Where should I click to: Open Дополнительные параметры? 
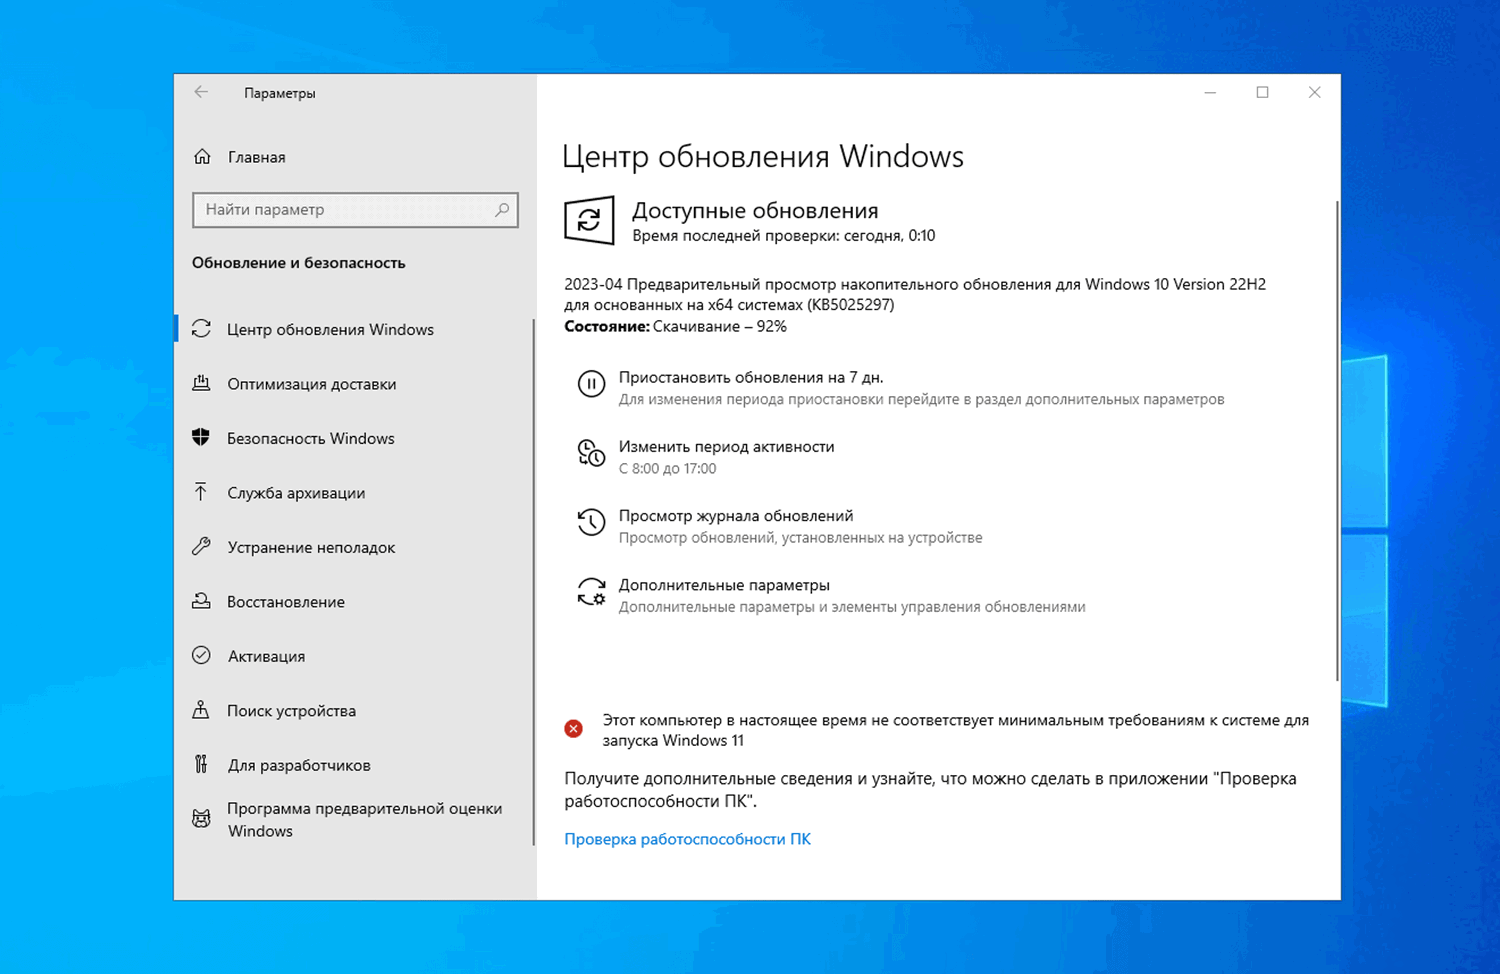(x=724, y=584)
